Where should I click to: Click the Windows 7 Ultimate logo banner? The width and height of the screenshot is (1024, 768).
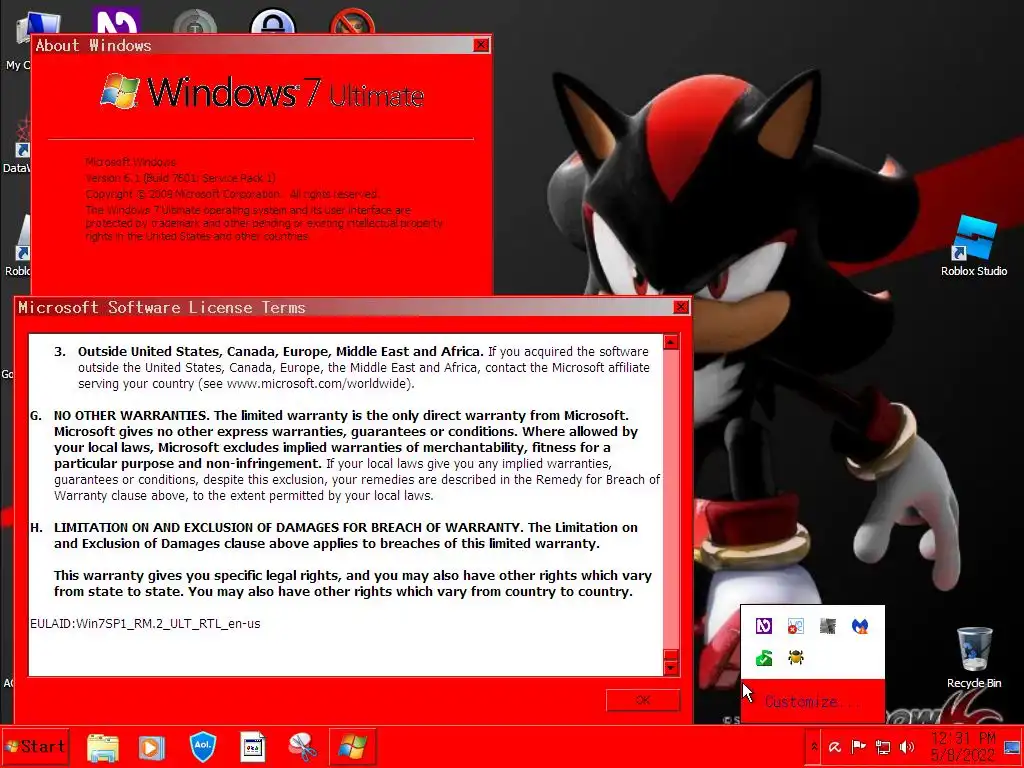263,91
